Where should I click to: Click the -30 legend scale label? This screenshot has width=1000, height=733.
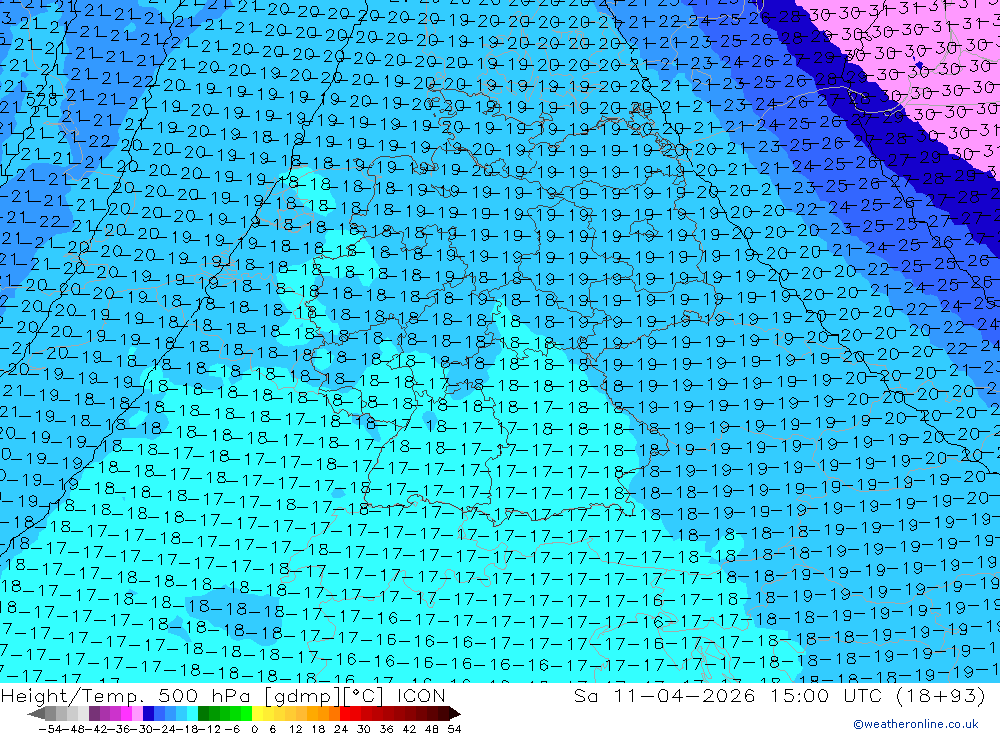(x=142, y=729)
